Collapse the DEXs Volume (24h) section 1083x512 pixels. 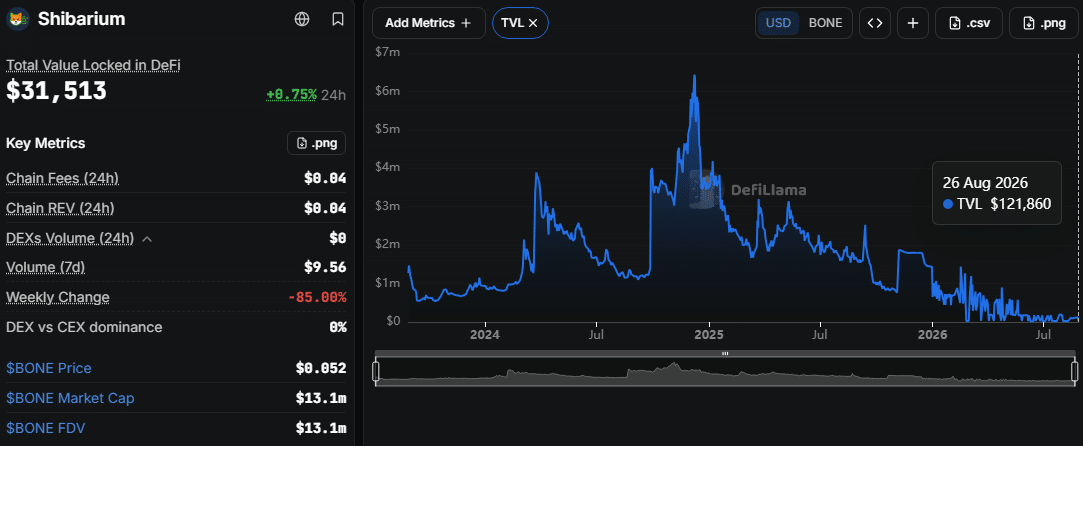147,239
